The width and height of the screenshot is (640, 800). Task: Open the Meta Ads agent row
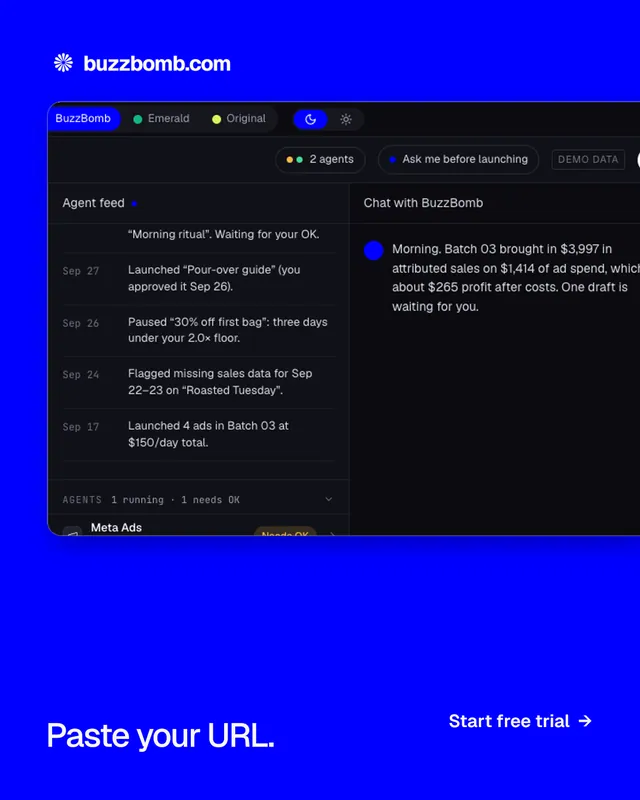[199, 526]
